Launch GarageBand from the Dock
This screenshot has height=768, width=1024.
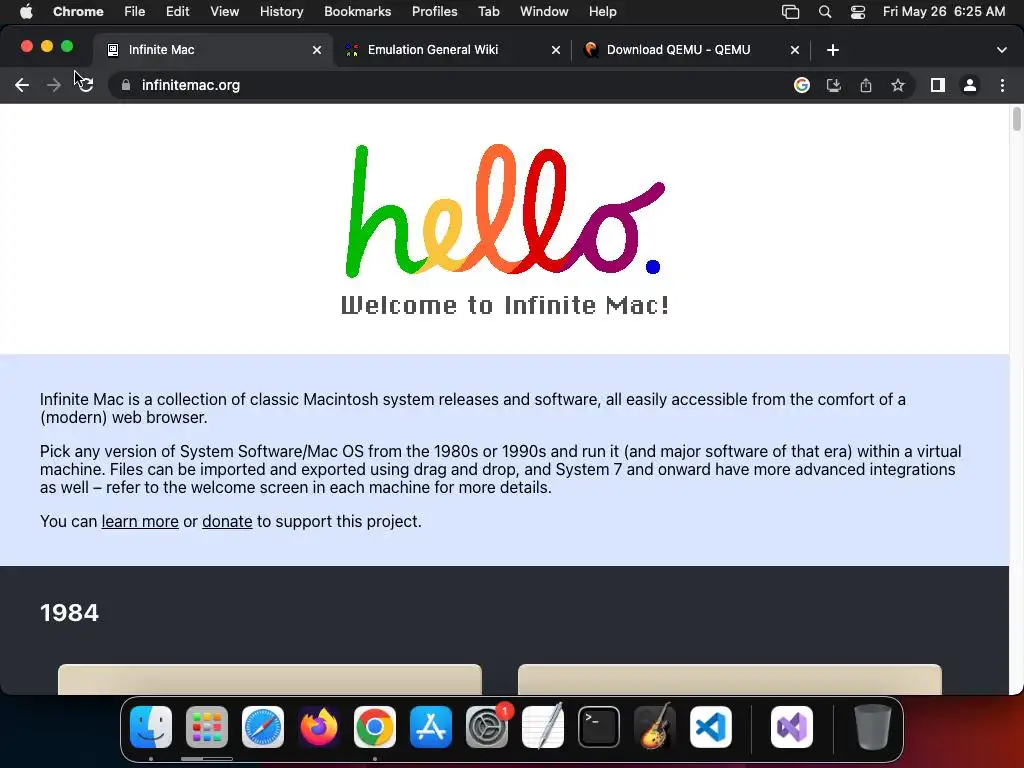point(655,727)
